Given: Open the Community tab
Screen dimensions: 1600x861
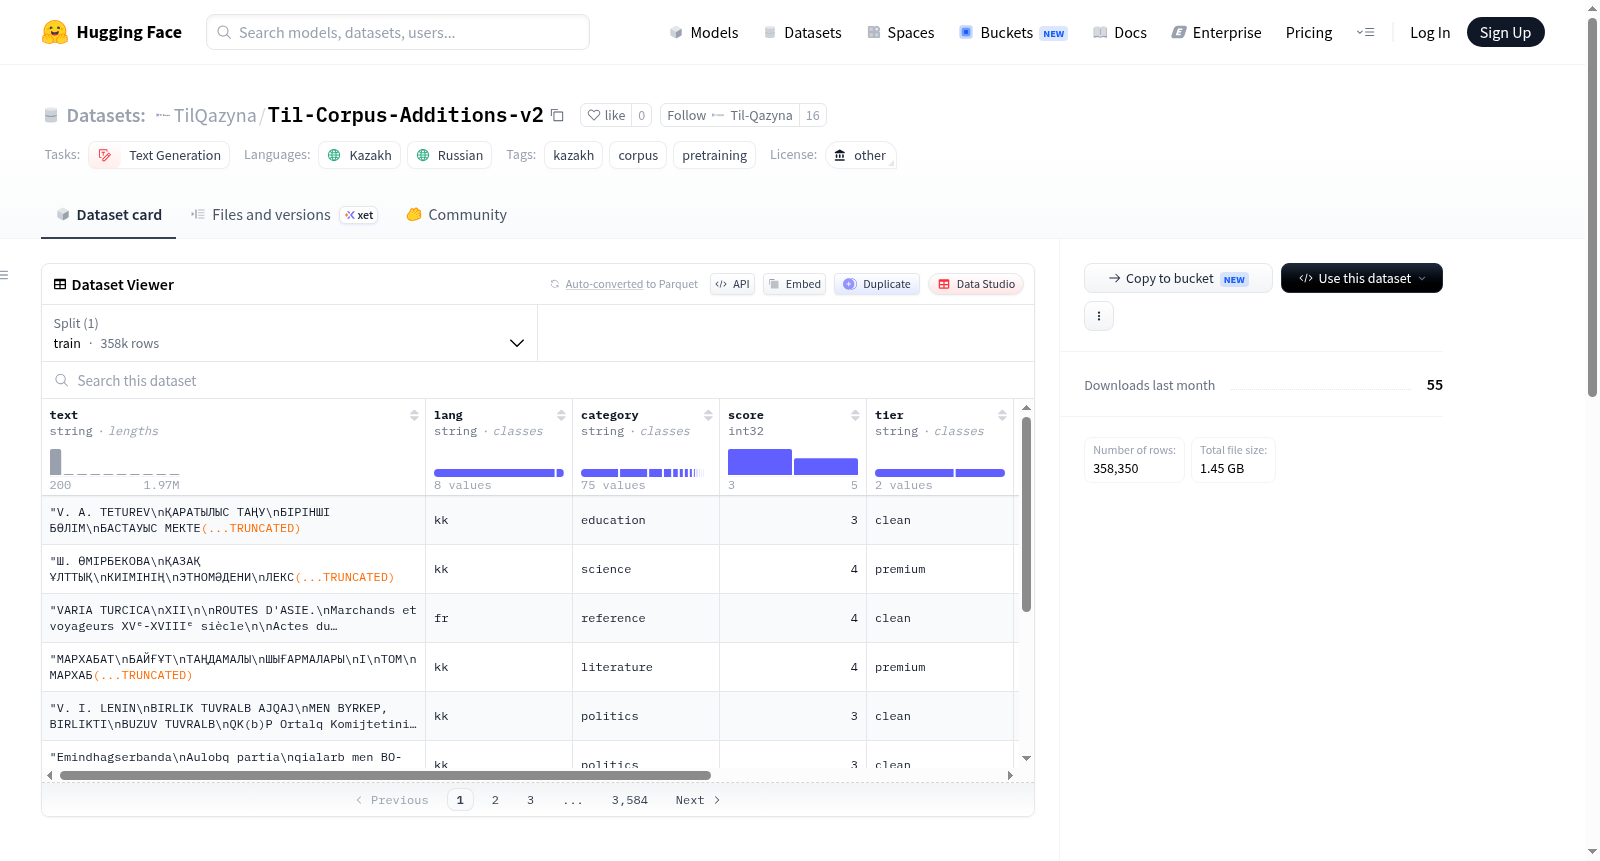Looking at the screenshot, I should (x=456, y=215).
